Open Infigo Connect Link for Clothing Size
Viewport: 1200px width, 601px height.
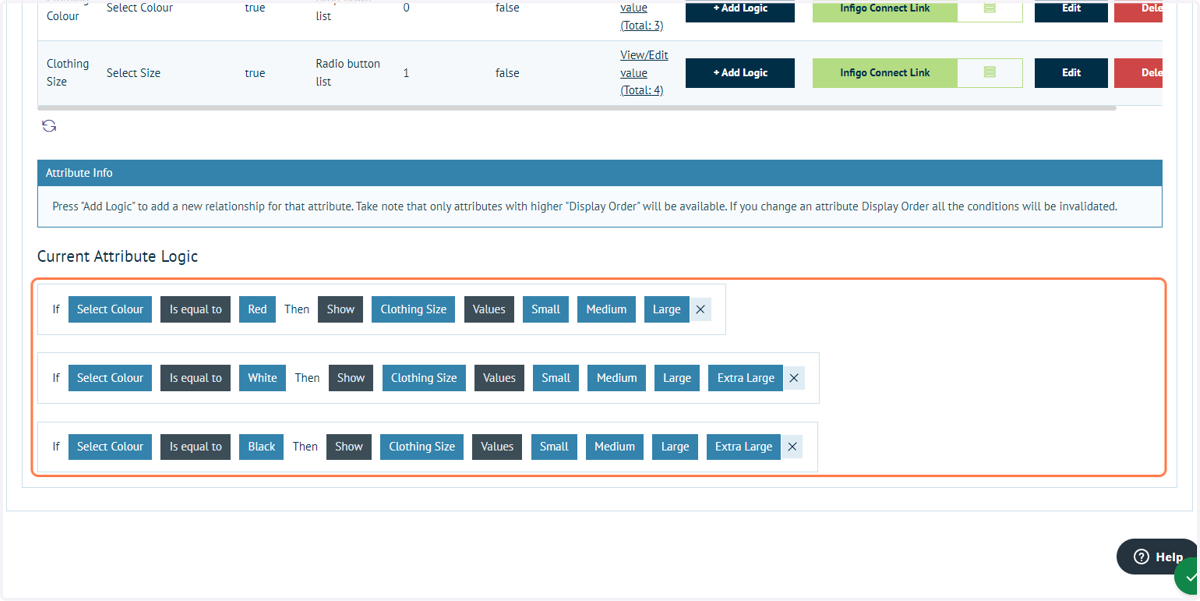[x=884, y=72]
